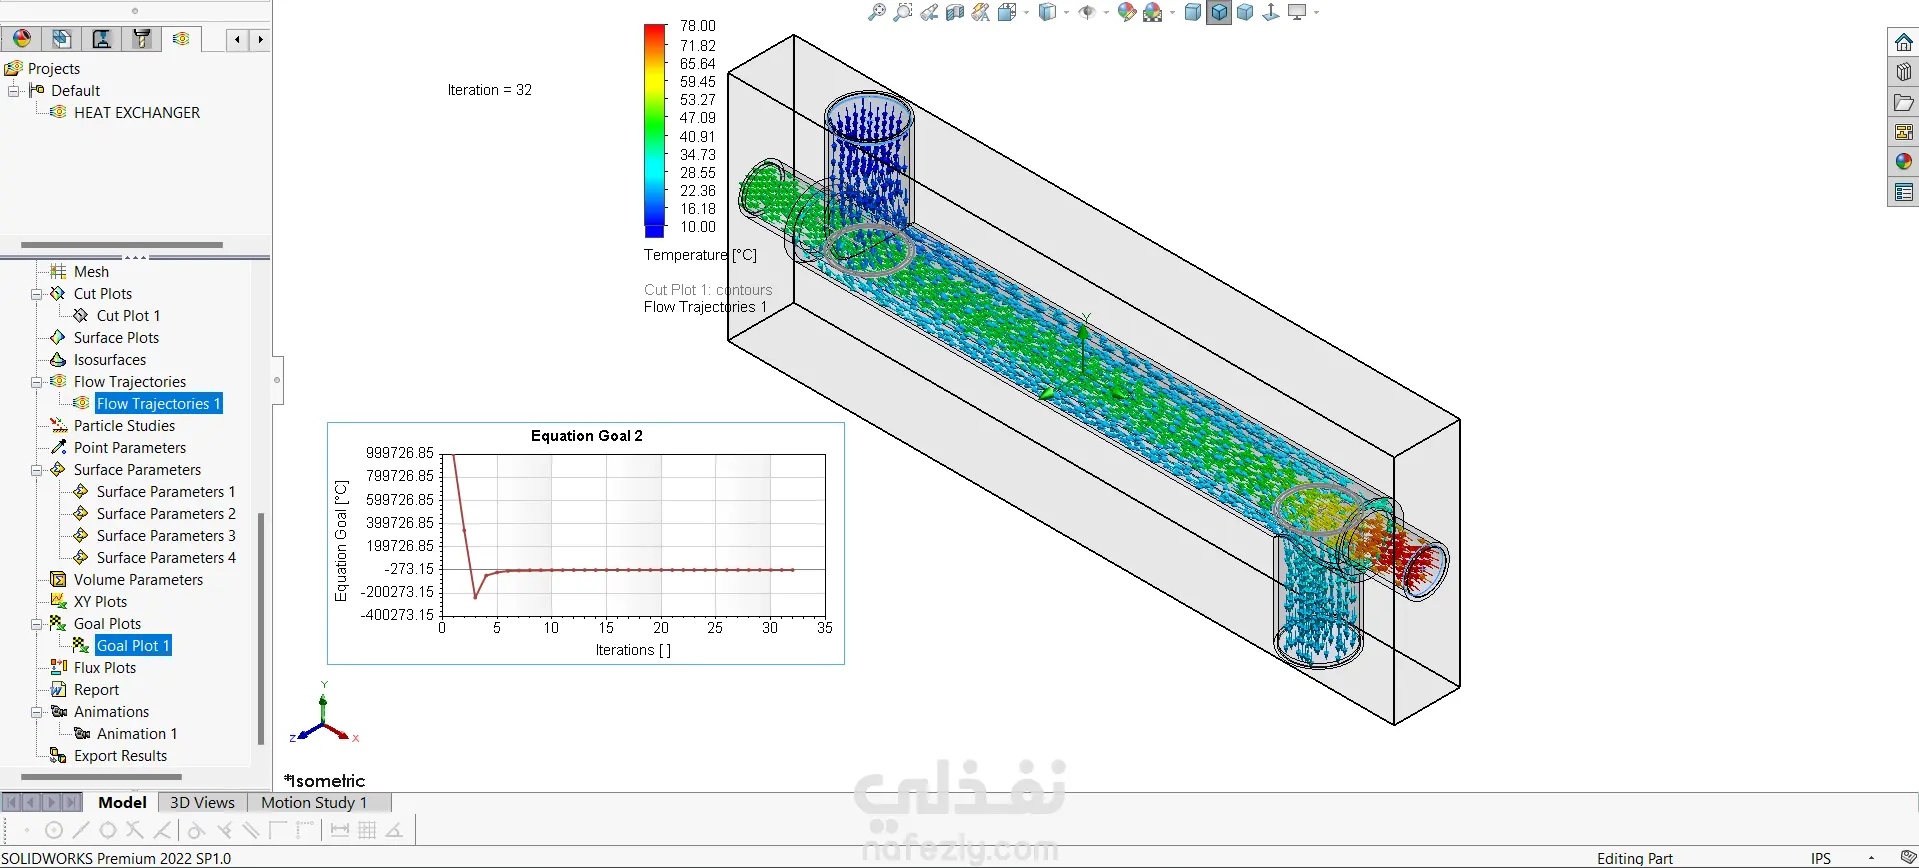1919x868 pixels.
Task: Switch to the SOLIDWORKS CAM tree tab
Action: pos(102,39)
